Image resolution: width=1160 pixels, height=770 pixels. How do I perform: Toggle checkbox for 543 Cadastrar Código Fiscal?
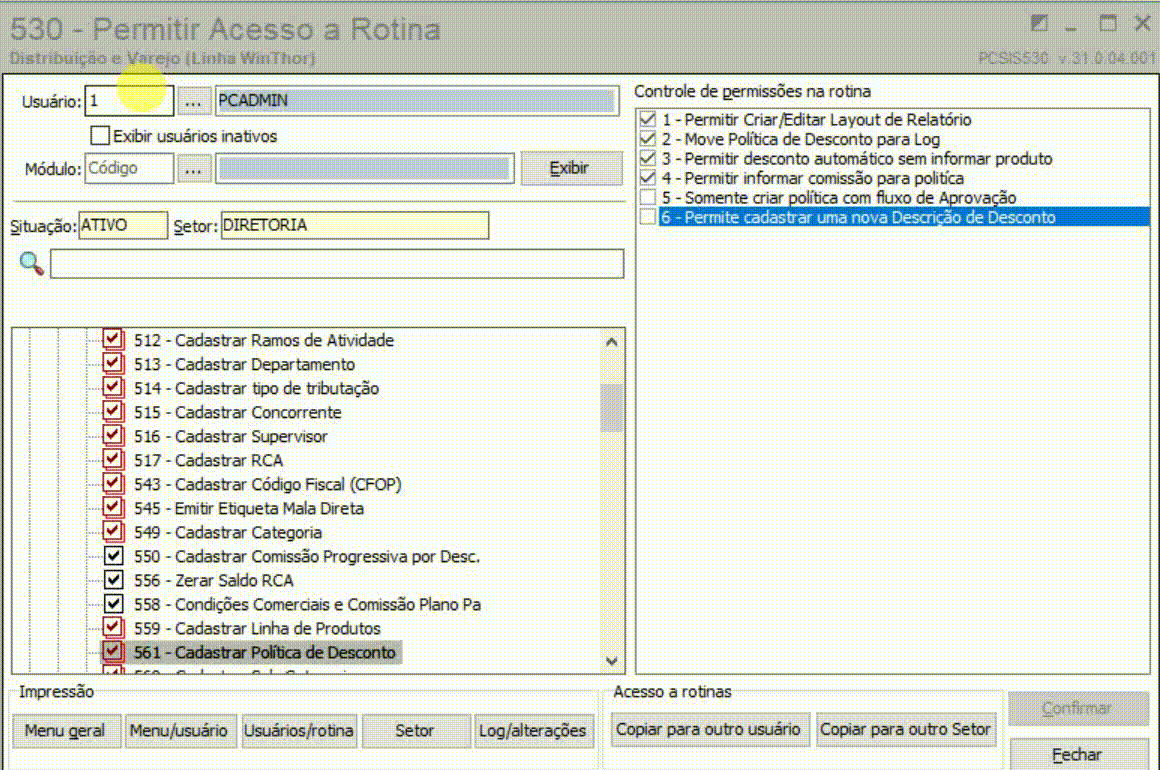(x=112, y=483)
